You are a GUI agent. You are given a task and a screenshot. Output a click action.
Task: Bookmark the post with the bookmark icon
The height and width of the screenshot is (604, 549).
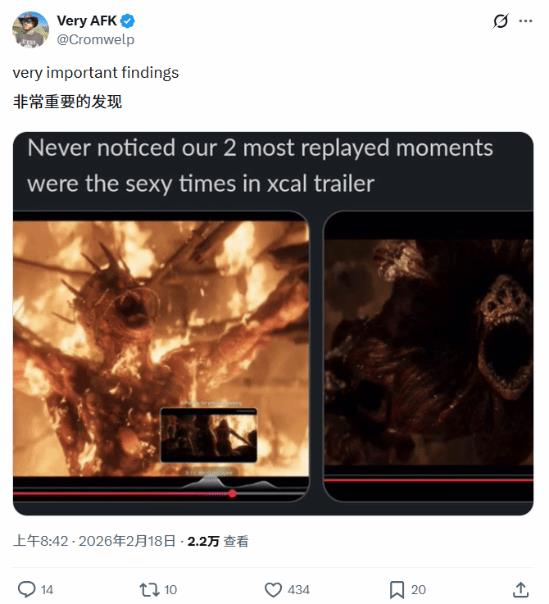(397, 590)
